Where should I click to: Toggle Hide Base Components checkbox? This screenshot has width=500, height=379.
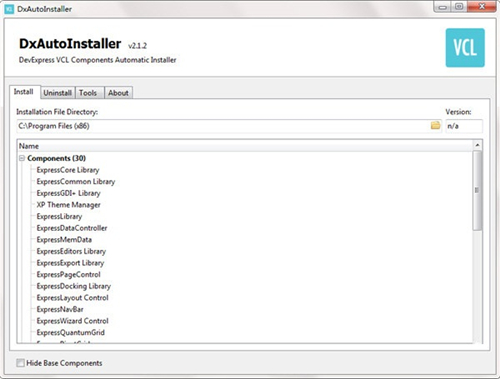20,363
